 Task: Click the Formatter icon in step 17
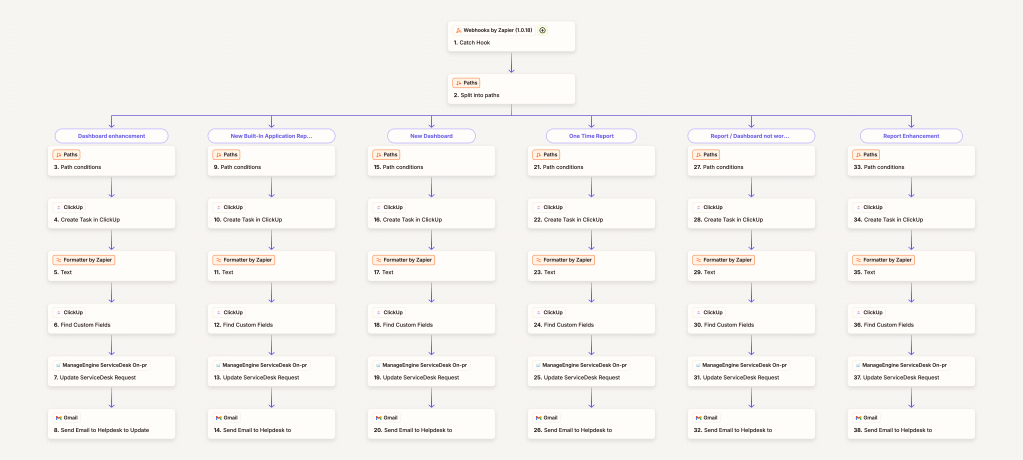coord(377,259)
